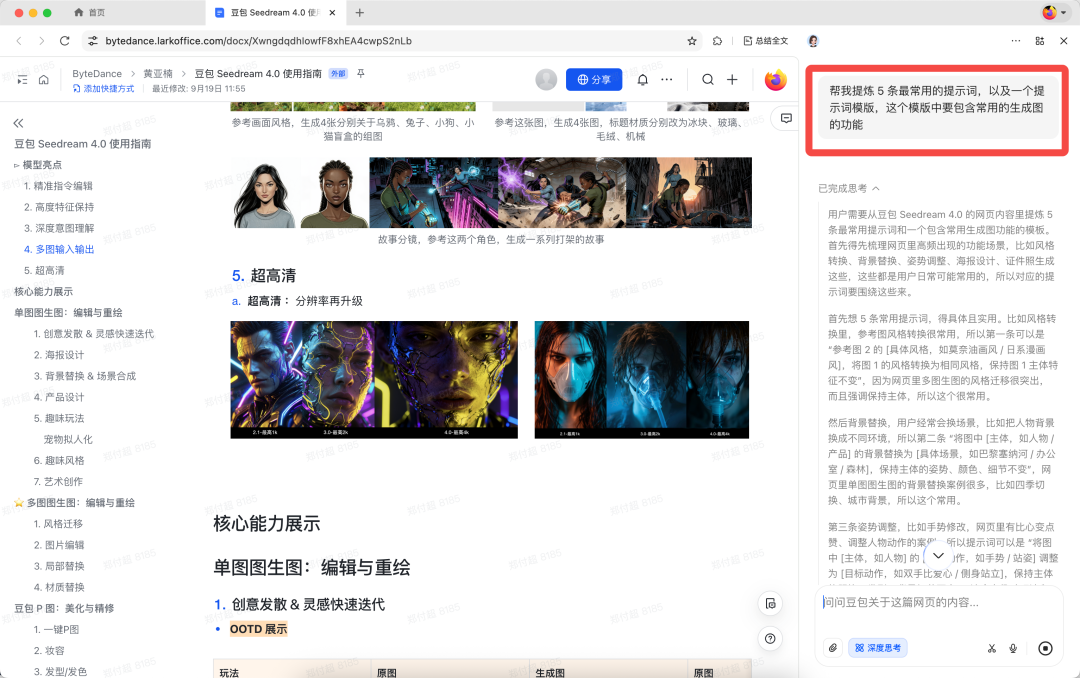Click the scroll-to-bottom chevron in chat
1080x678 pixels.
point(938,555)
